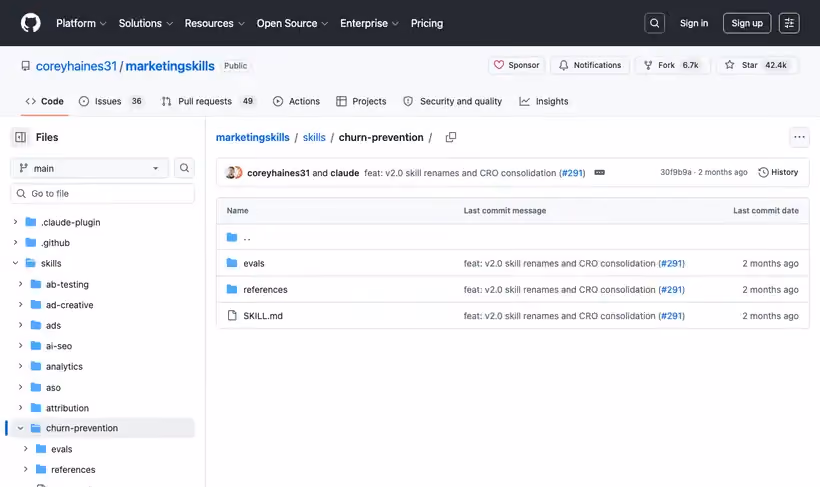This screenshot has width=820, height=487.
Task: Click the git branch icon beside main
Action: point(23,168)
